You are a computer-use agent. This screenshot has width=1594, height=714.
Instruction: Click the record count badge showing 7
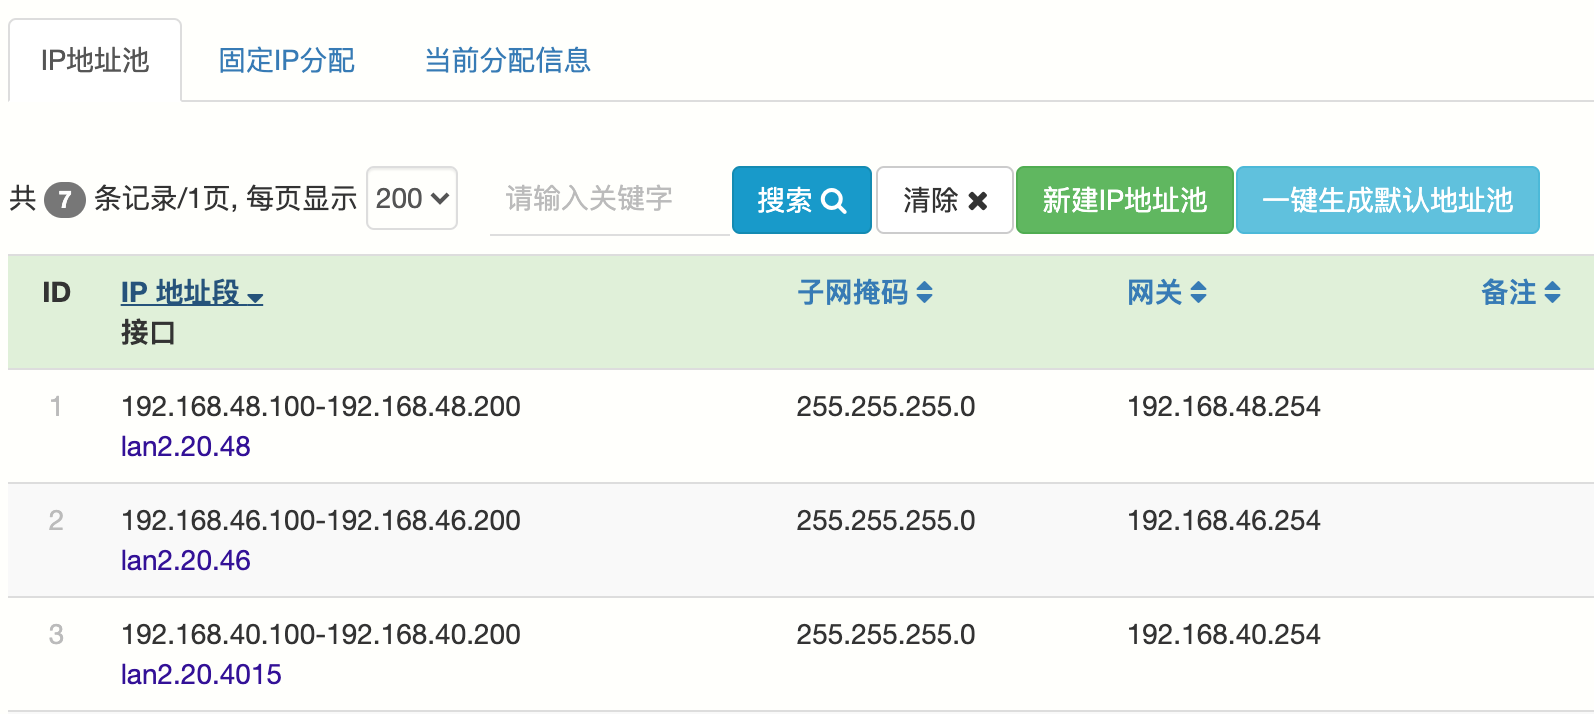[65, 199]
